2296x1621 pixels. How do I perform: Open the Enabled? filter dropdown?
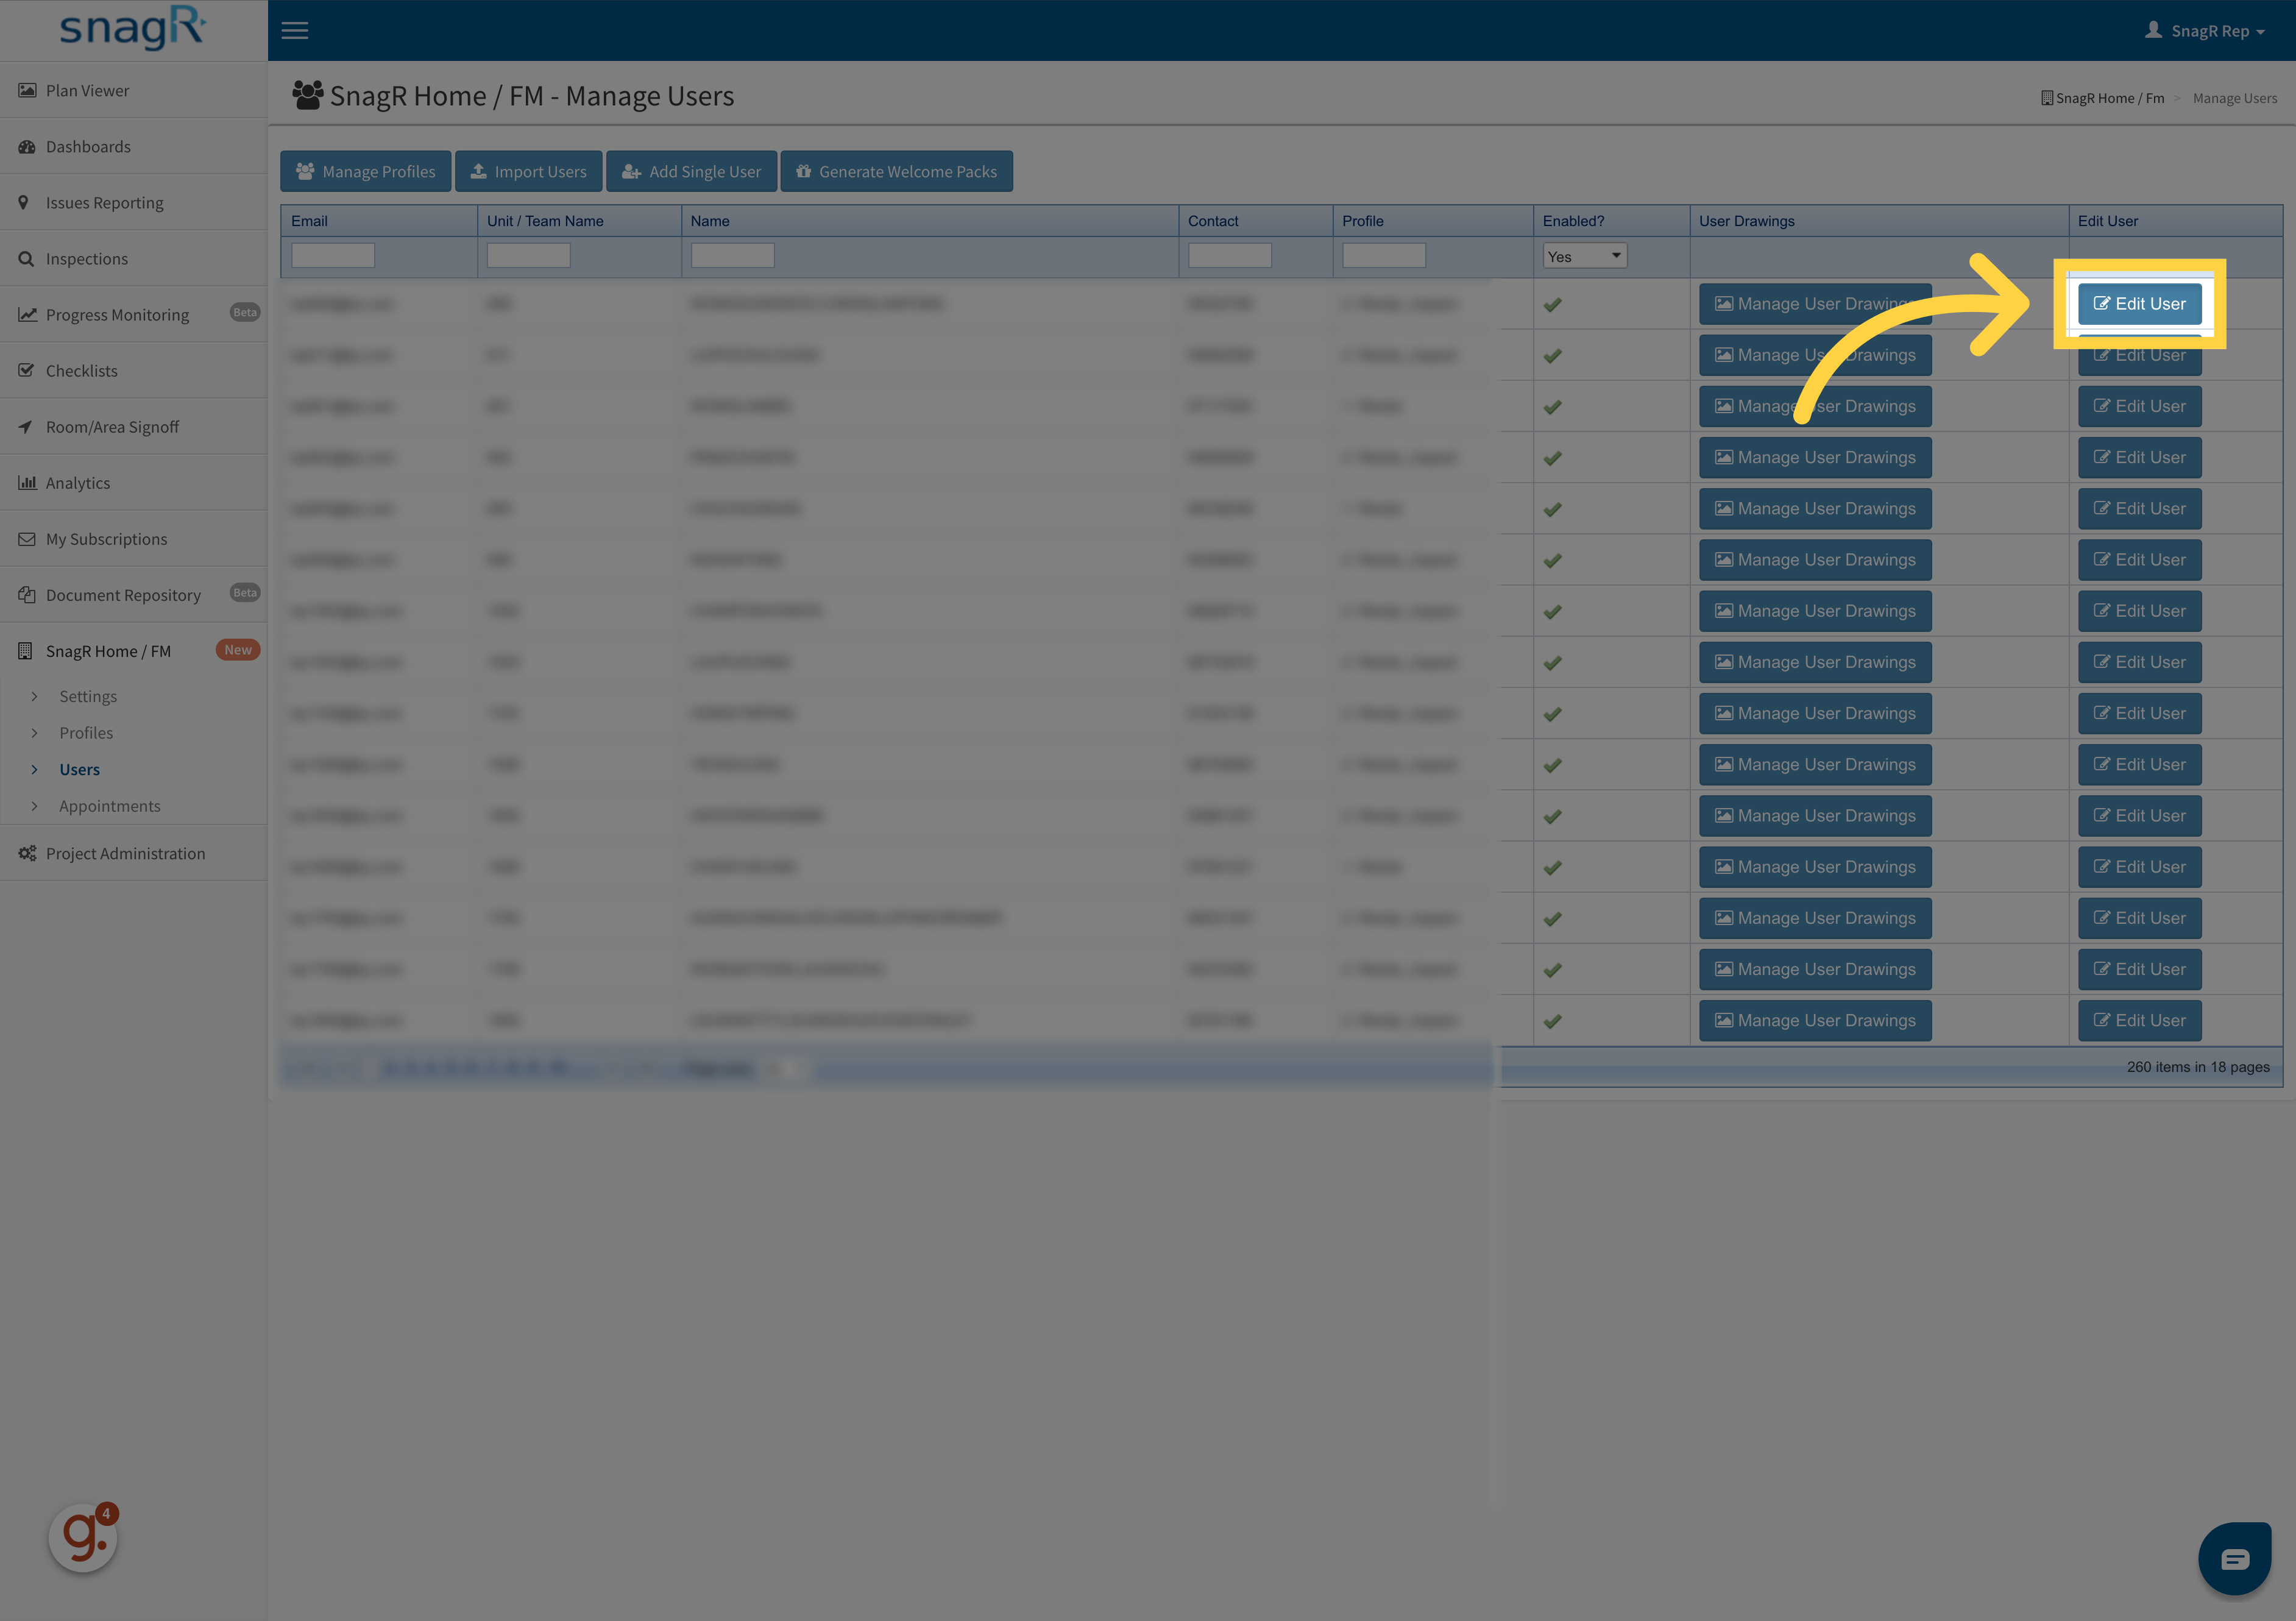point(1584,256)
